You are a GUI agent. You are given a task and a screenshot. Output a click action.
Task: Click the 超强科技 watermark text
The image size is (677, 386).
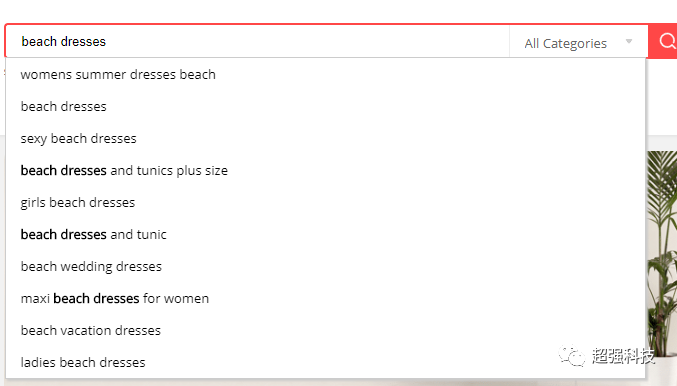click(x=623, y=355)
